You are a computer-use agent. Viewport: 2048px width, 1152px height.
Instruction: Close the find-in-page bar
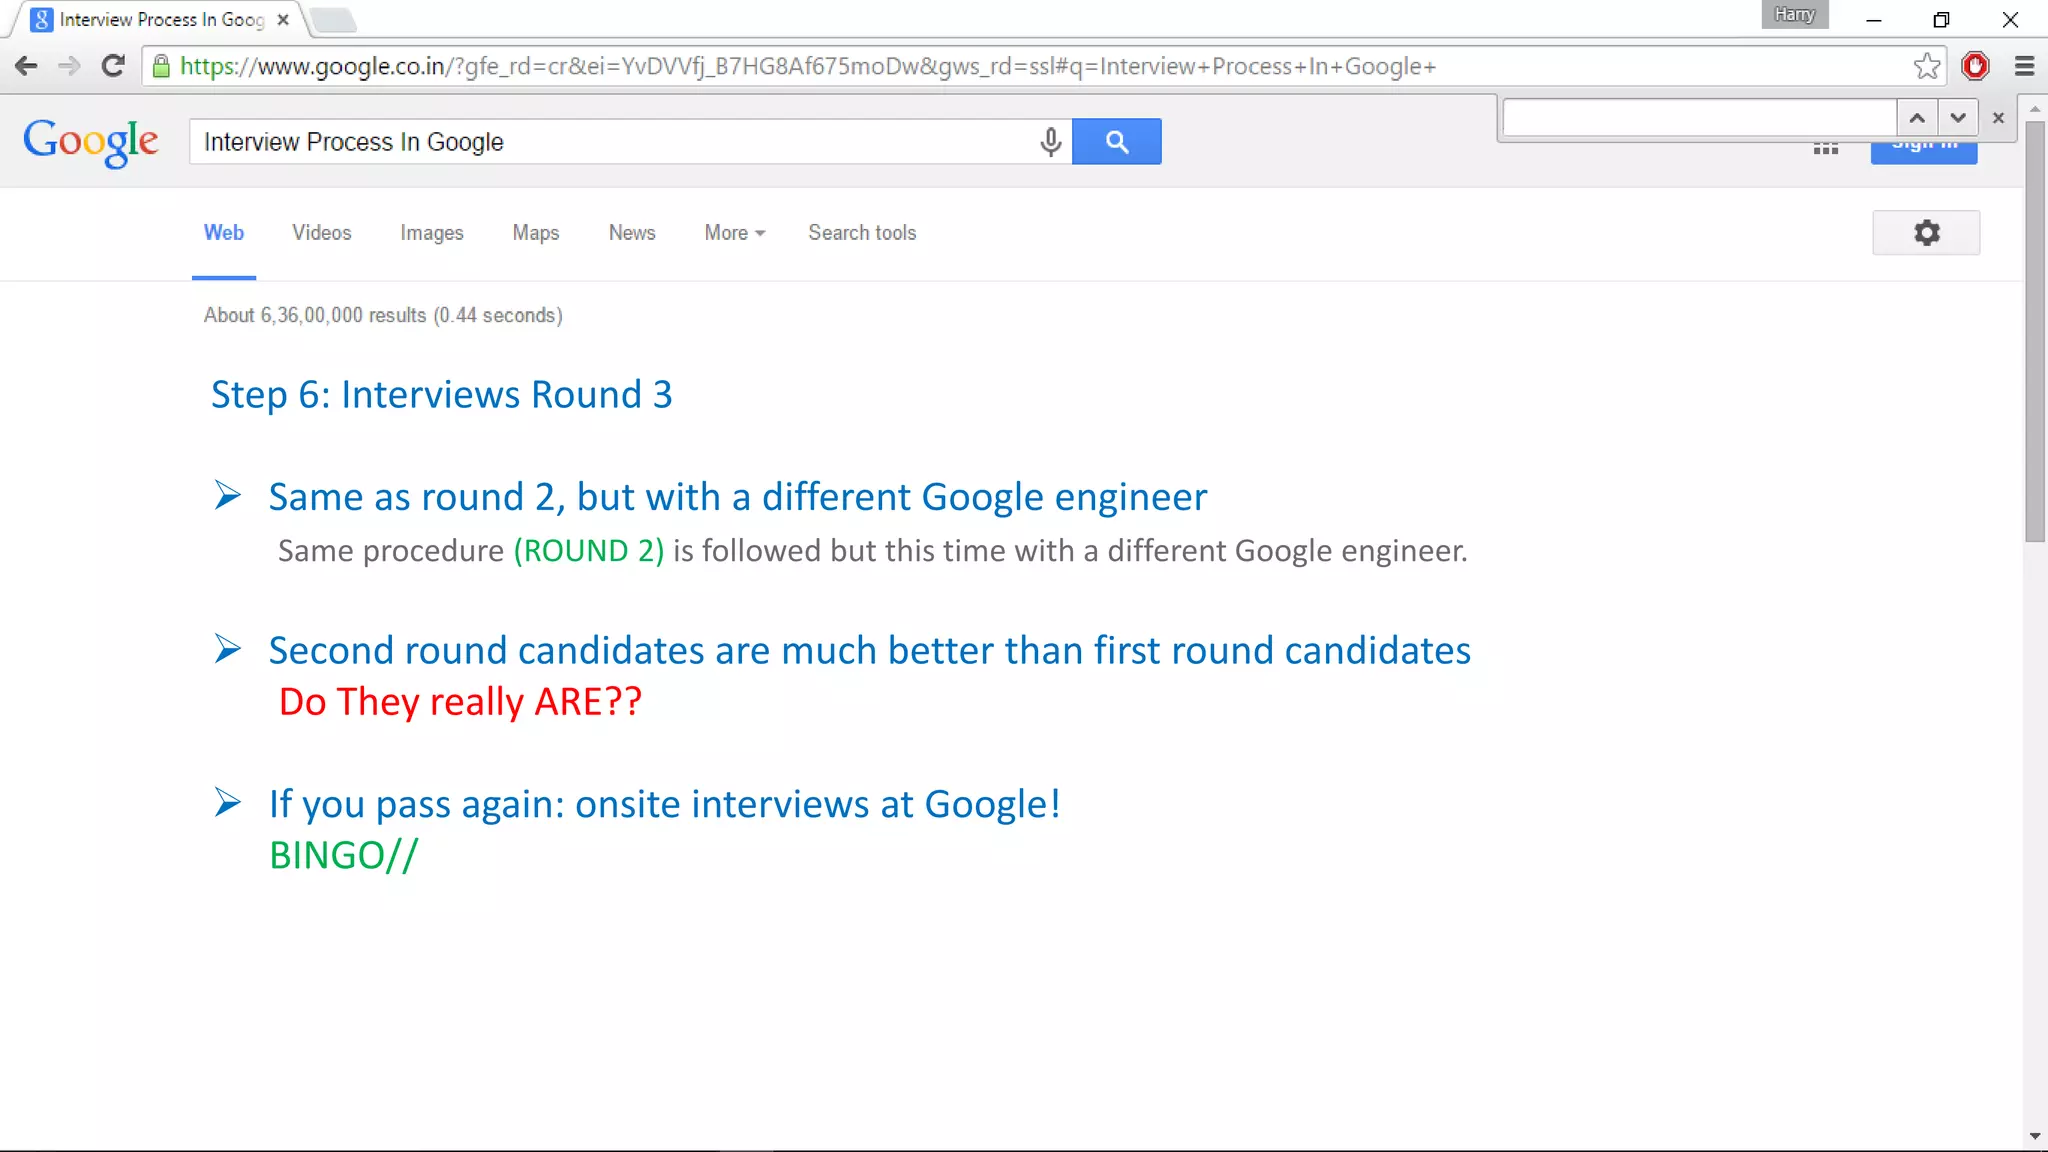pos(1998,118)
